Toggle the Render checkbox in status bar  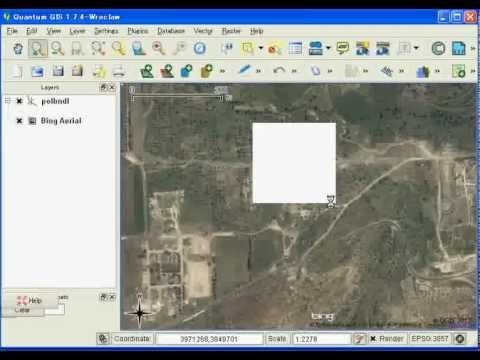click(373, 339)
